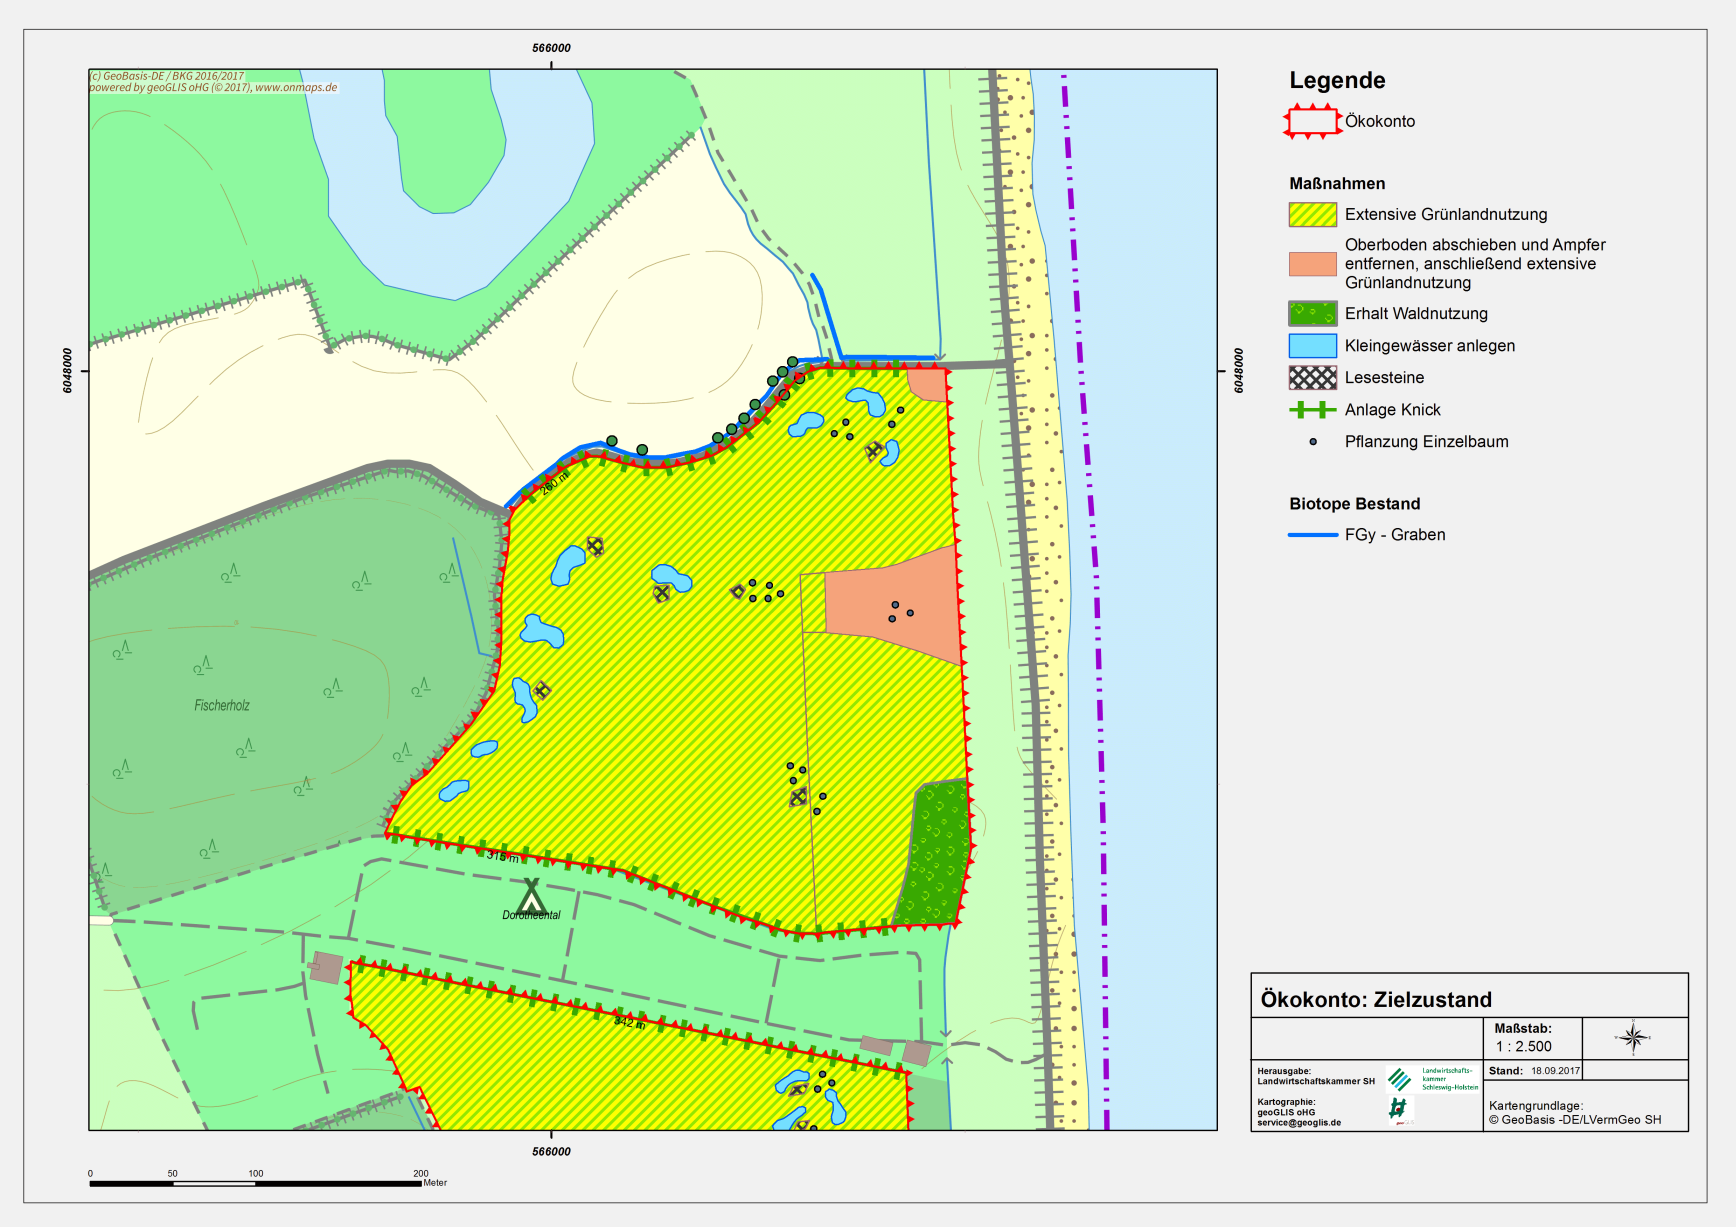Select the FGy - Graben blue line symbol

click(1312, 535)
